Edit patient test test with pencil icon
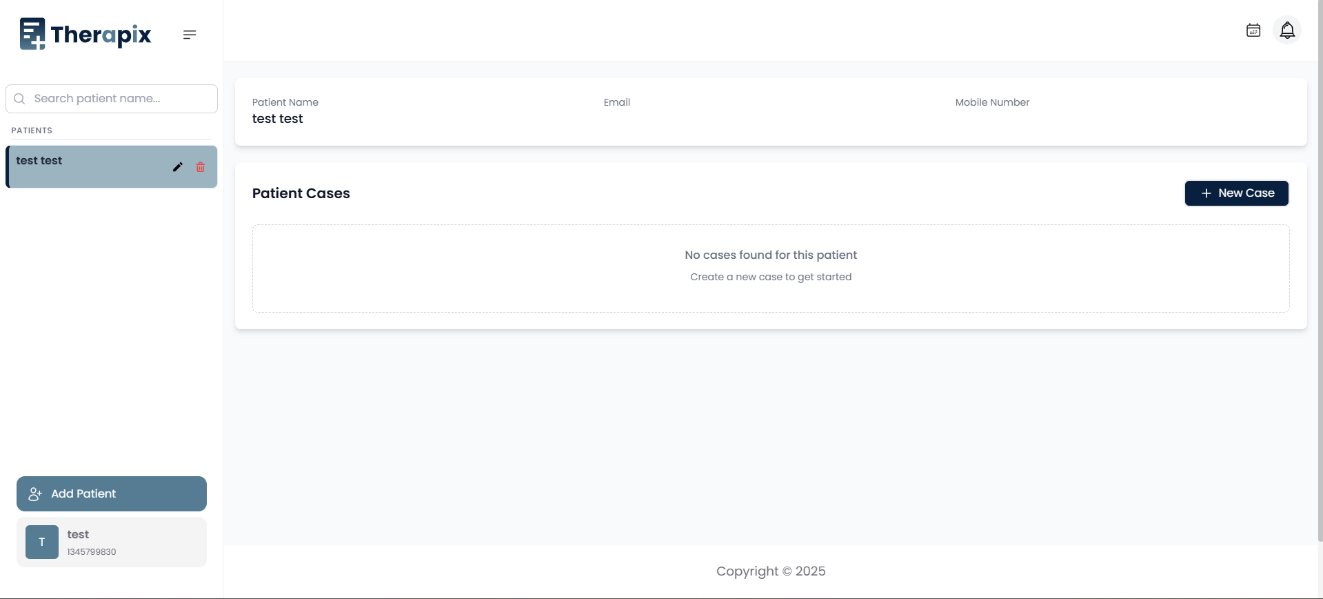1323x599 pixels. 178,167
